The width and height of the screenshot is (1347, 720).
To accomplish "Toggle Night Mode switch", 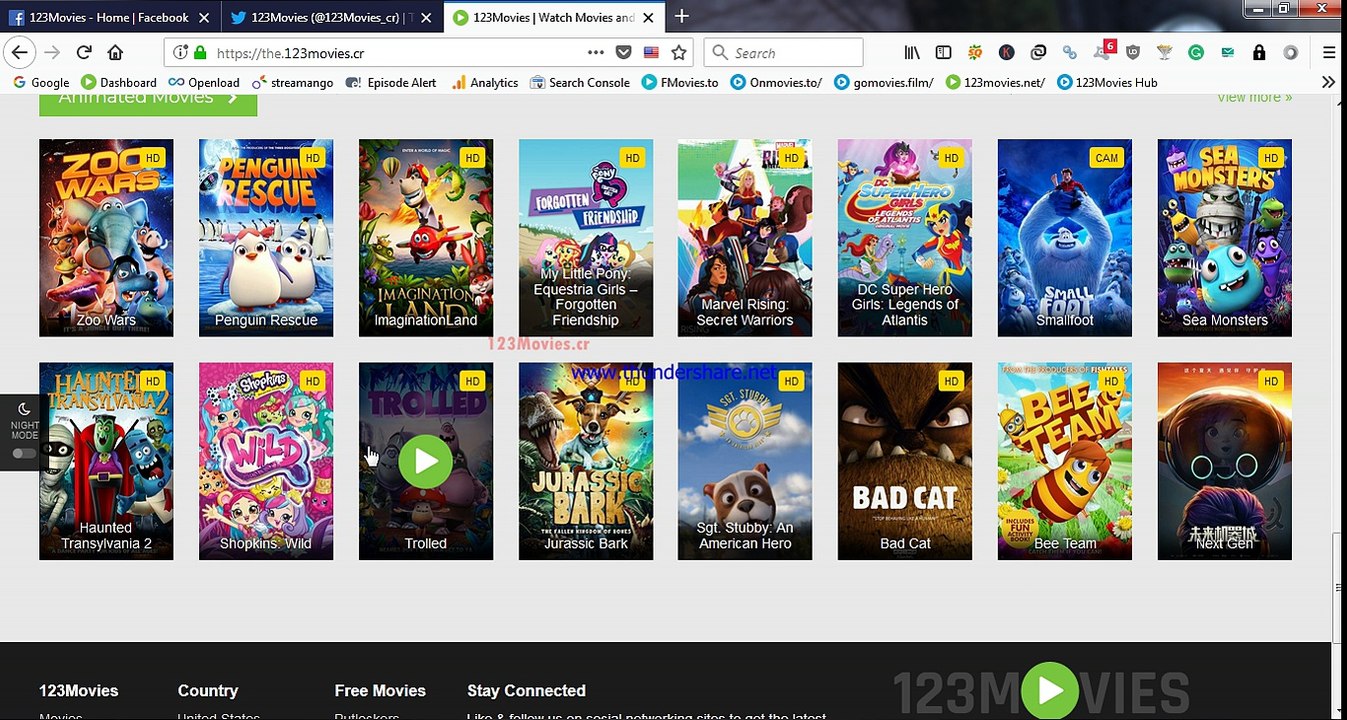I will coord(23,453).
